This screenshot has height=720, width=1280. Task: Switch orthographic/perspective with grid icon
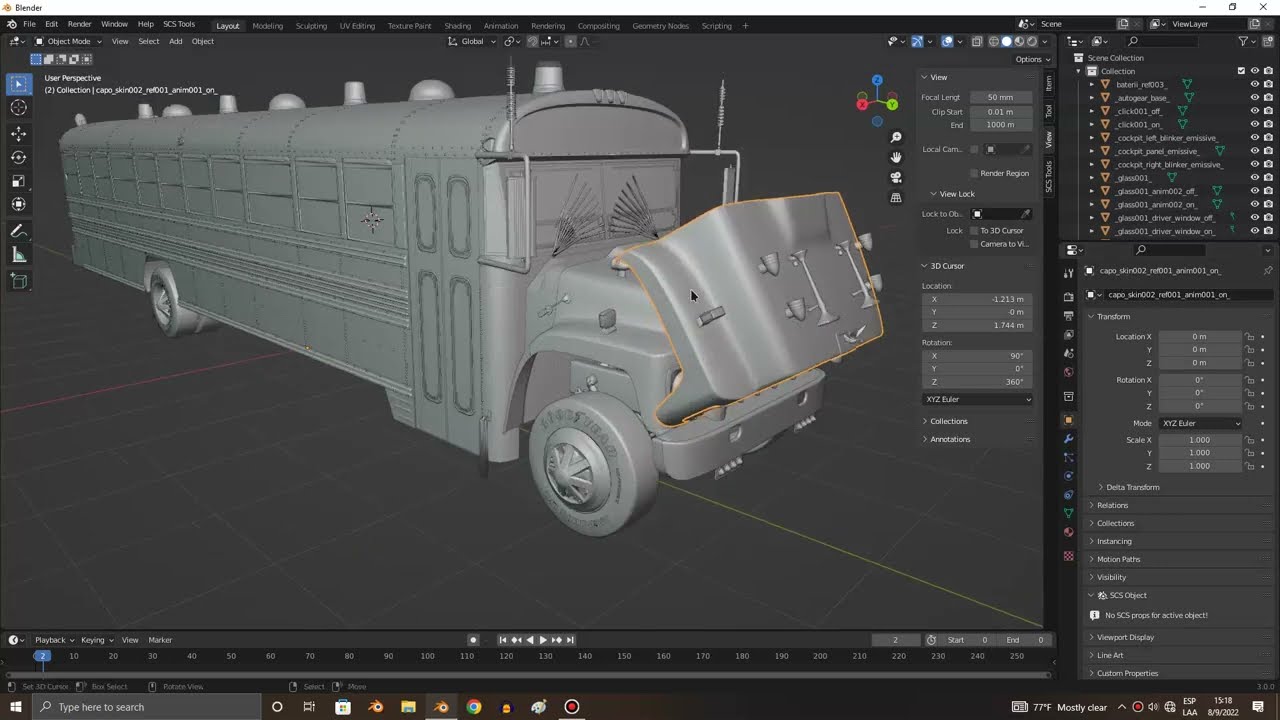tap(896, 198)
